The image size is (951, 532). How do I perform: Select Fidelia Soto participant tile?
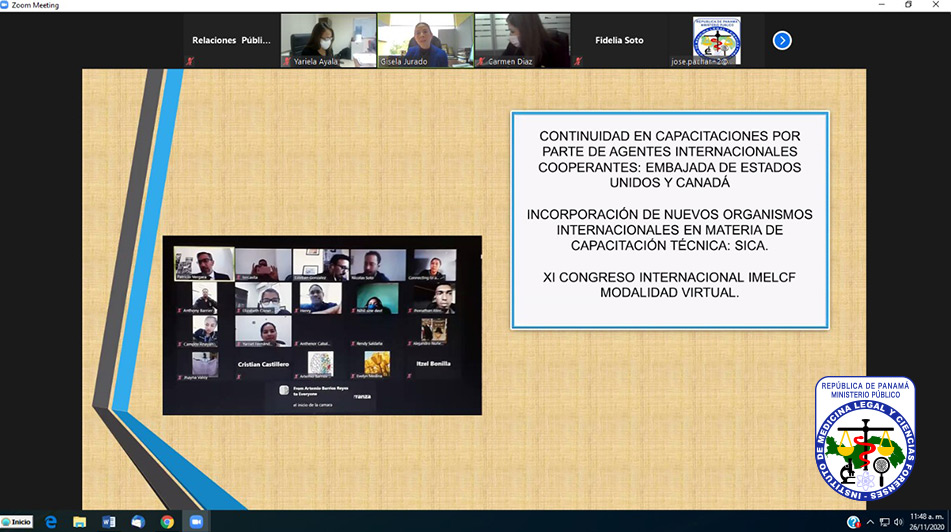[619, 41]
